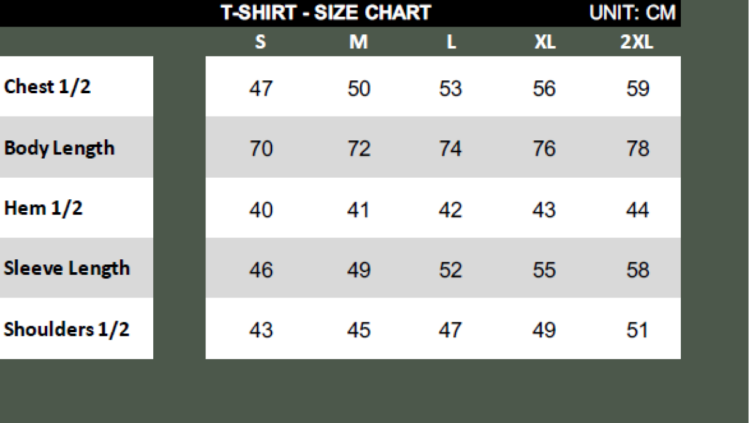Select the Hem 1/2 row label

[x=46, y=208]
